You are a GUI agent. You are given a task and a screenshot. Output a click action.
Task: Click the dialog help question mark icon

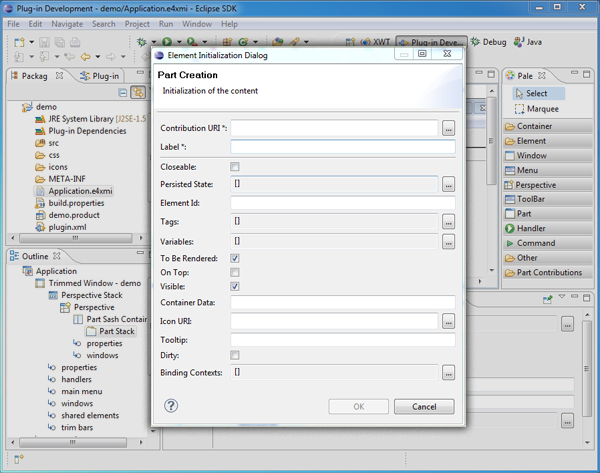[171, 406]
